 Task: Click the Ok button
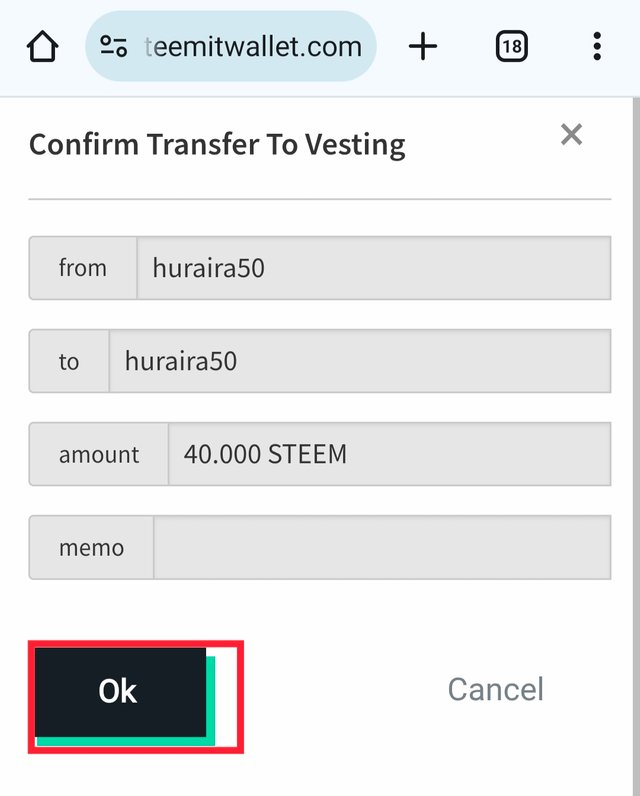(x=120, y=691)
